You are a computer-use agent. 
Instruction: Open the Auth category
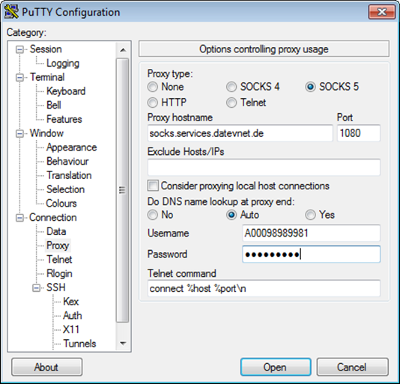pyautogui.click(x=72, y=315)
